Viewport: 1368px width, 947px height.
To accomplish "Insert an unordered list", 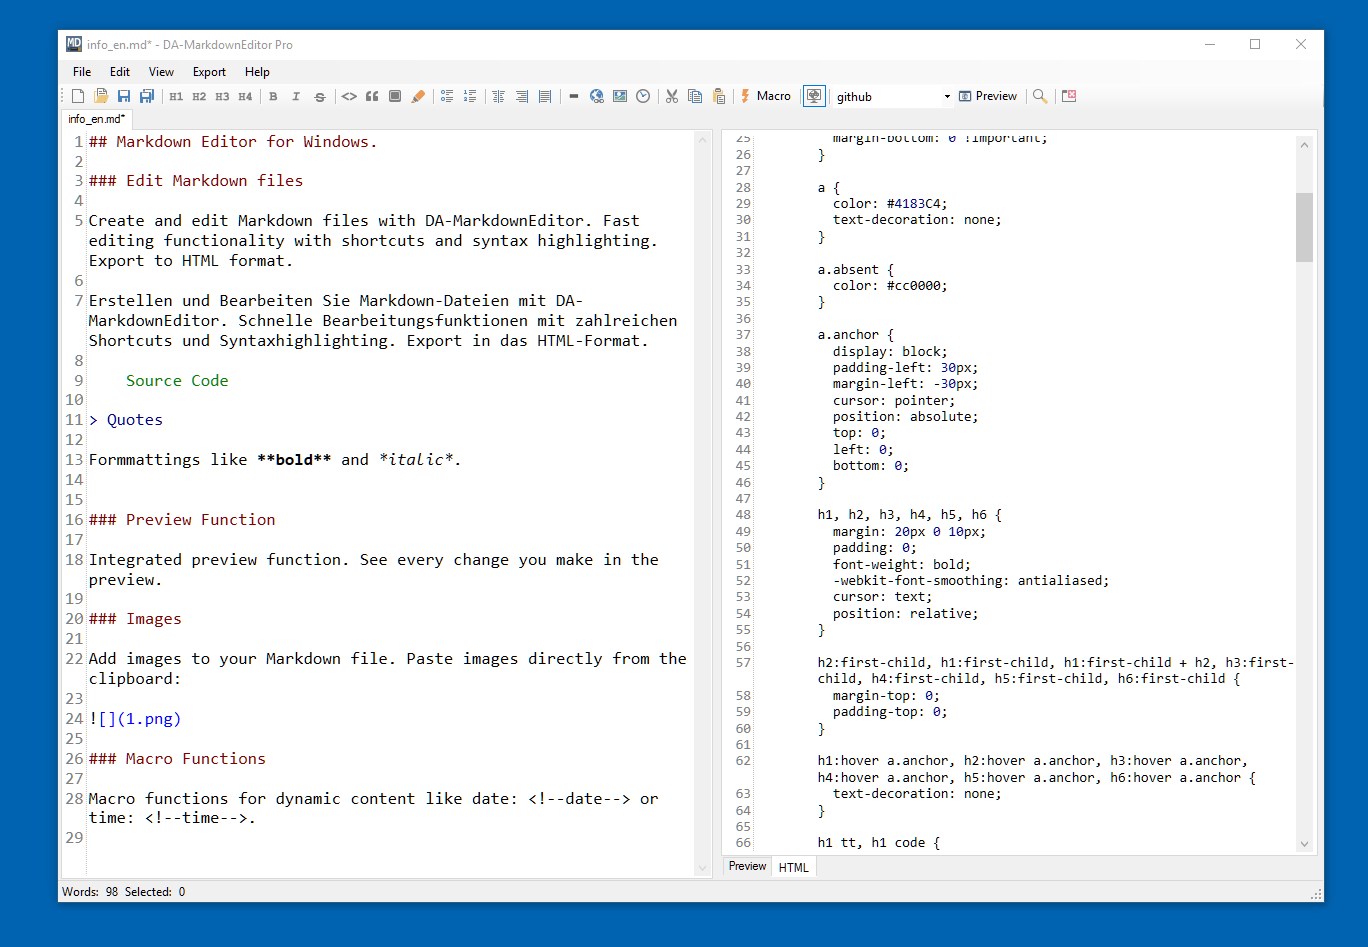I will click(x=447, y=96).
